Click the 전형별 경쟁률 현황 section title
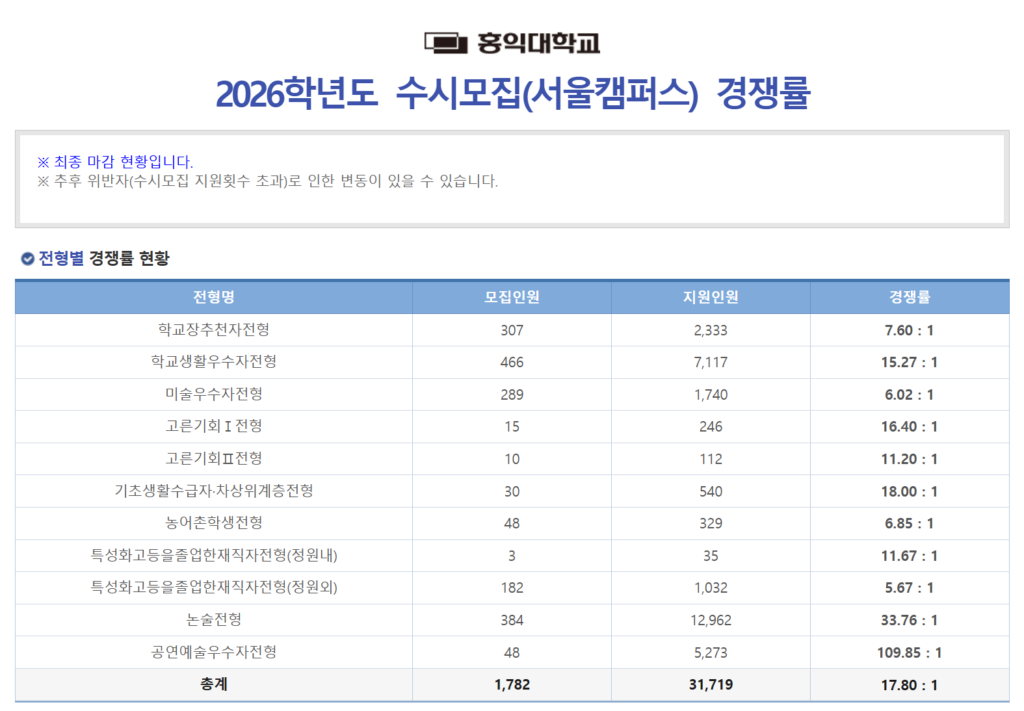Image resolution: width=1024 pixels, height=711 pixels. [104, 259]
